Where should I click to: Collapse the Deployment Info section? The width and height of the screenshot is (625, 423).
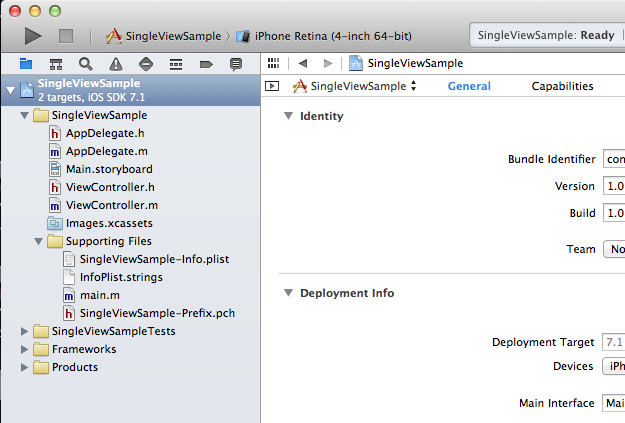click(x=288, y=293)
